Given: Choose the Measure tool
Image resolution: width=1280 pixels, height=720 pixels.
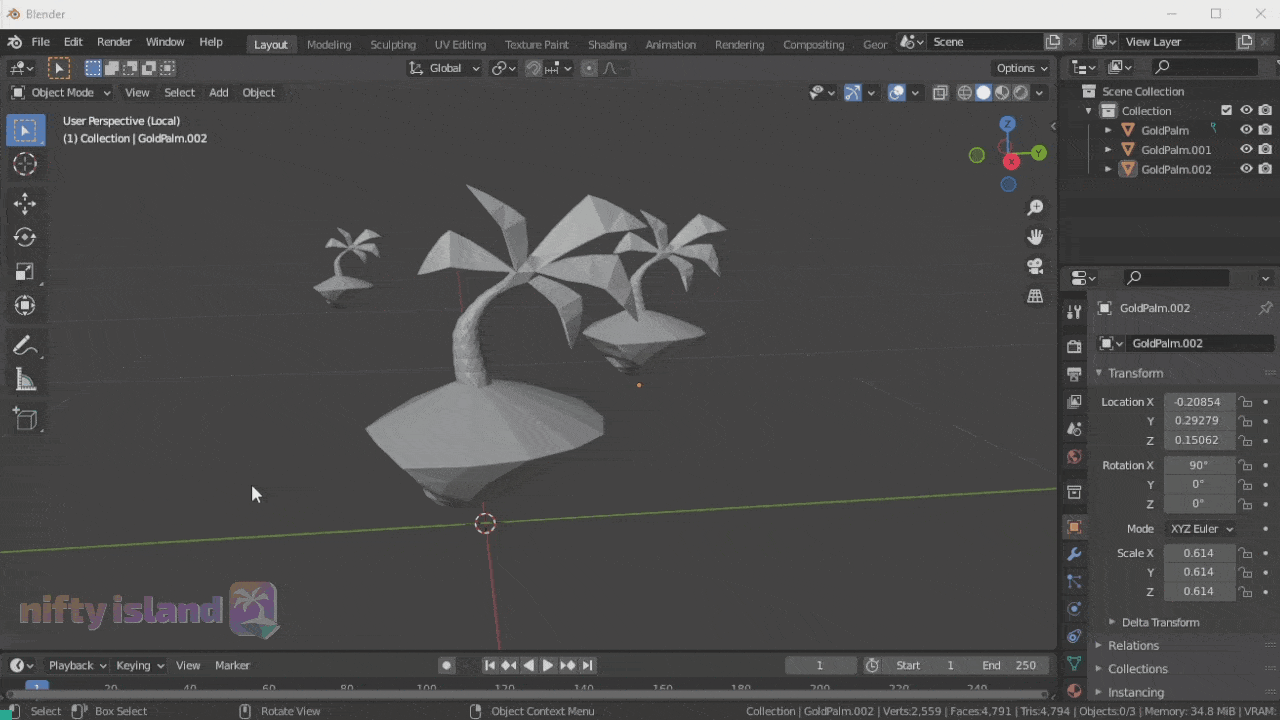Looking at the screenshot, I should [25, 380].
